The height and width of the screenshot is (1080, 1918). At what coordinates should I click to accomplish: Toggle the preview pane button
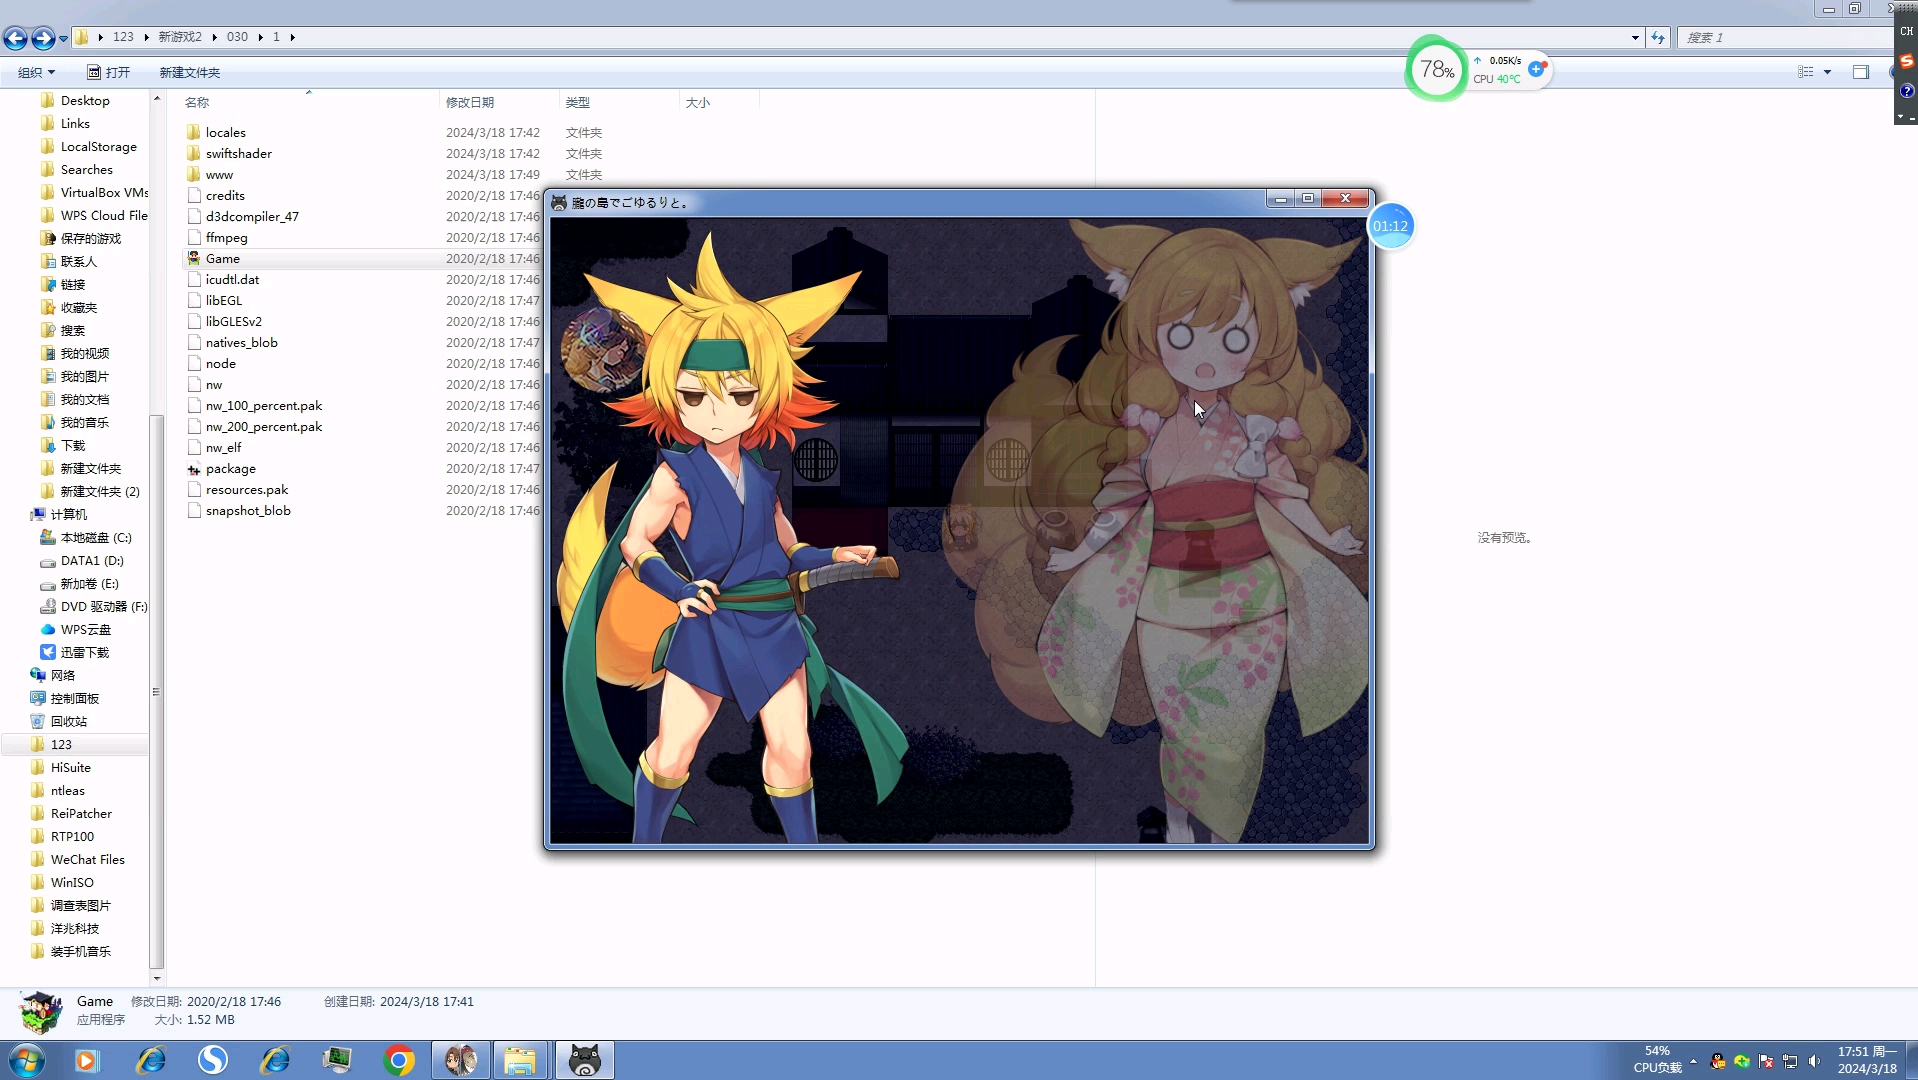[x=1860, y=72]
